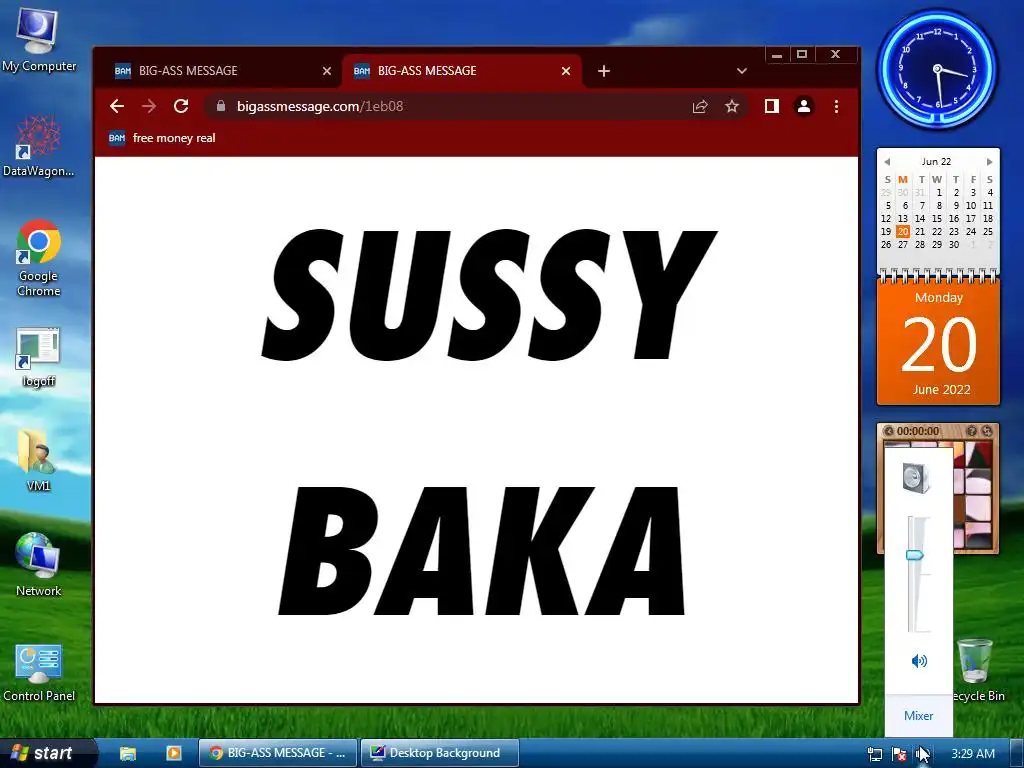Image resolution: width=1024 pixels, height=768 pixels.
Task: Open a new Chrome tab
Action: coord(603,71)
